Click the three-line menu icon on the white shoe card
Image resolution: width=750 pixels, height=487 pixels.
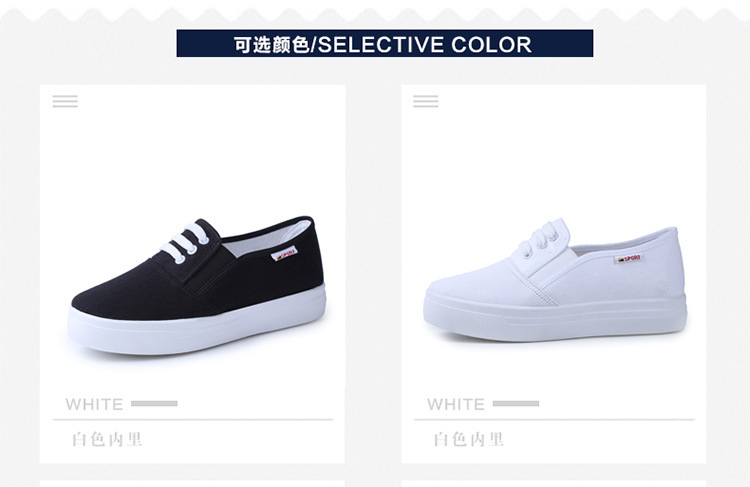[x=426, y=101]
